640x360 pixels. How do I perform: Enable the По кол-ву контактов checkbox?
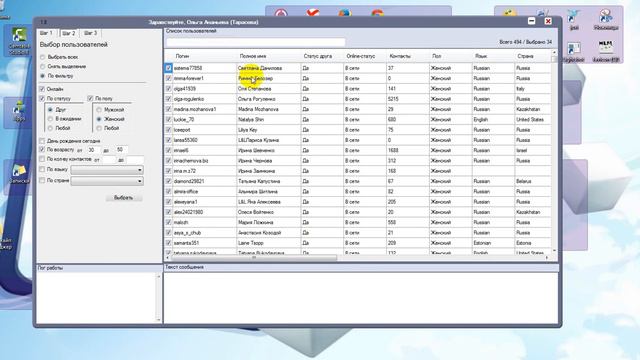tap(42, 159)
